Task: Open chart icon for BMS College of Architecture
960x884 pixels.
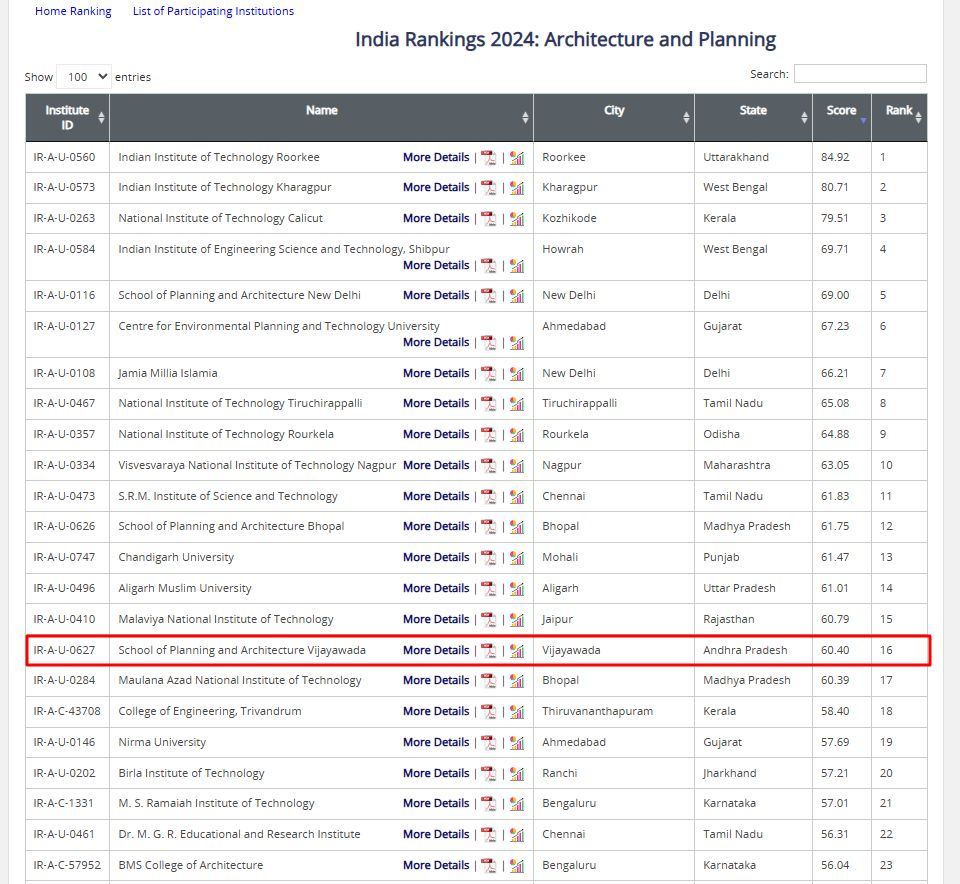Action: click(517, 866)
